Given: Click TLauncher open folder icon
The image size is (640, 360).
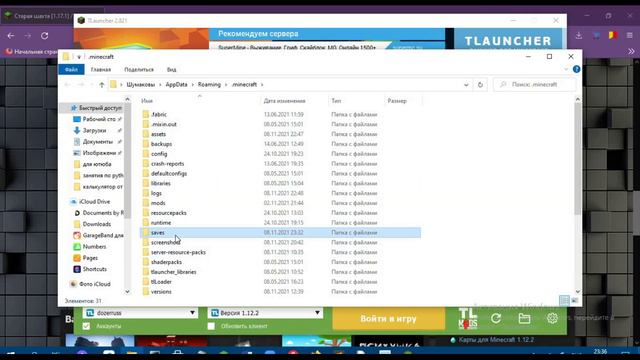Looking at the screenshot, I should pyautogui.click(x=524, y=318).
